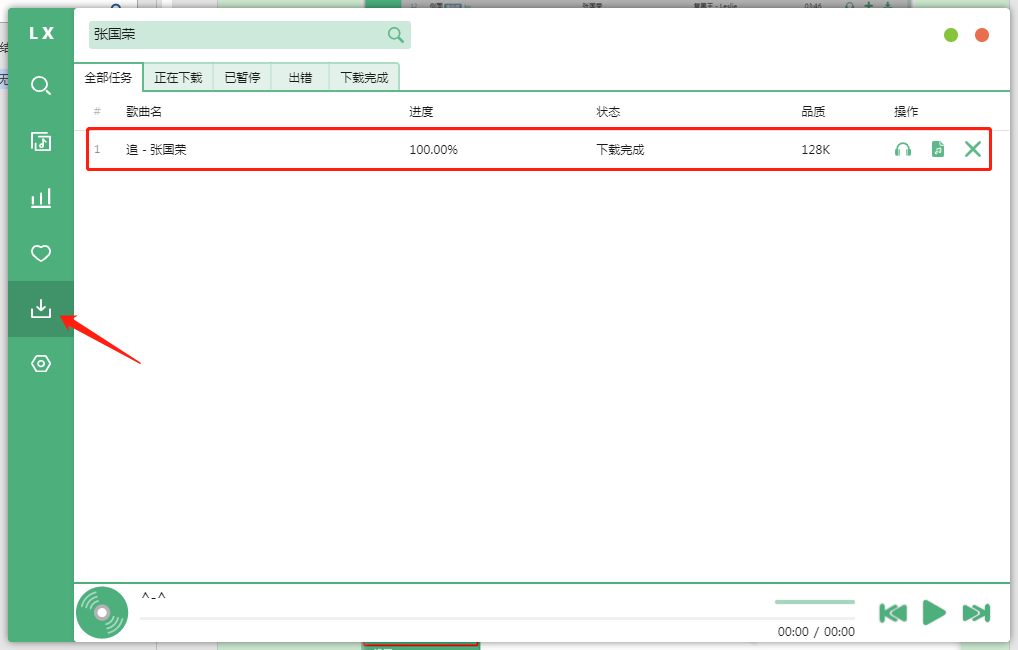Screen dimensions: 1018x650
Task: Click the volume slider in the player bar
Action: 814,601
